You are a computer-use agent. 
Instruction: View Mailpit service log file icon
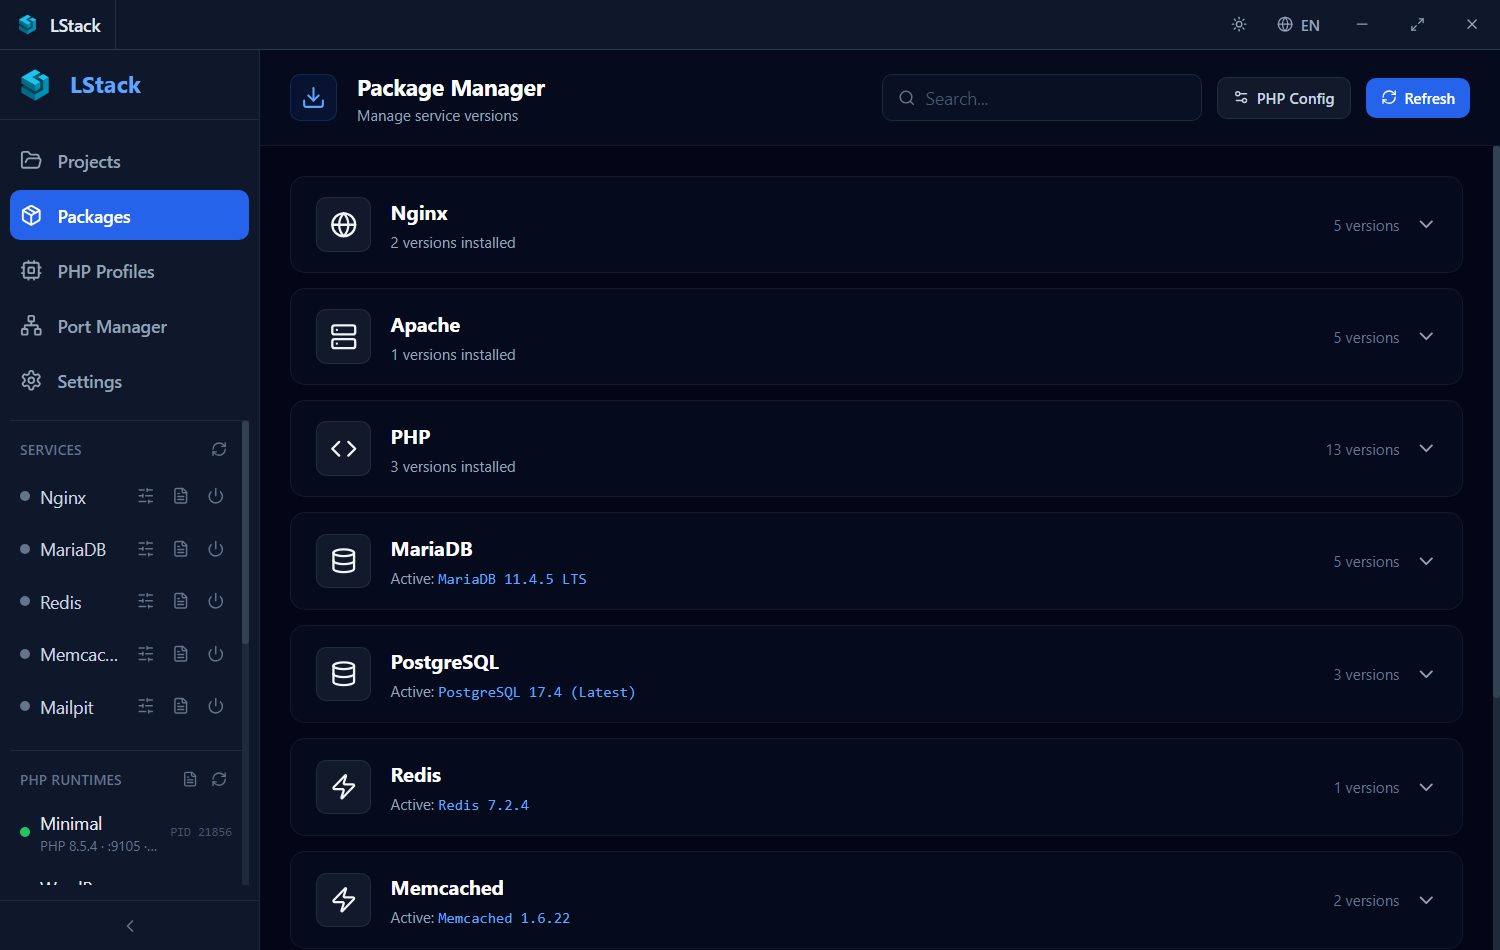(181, 706)
